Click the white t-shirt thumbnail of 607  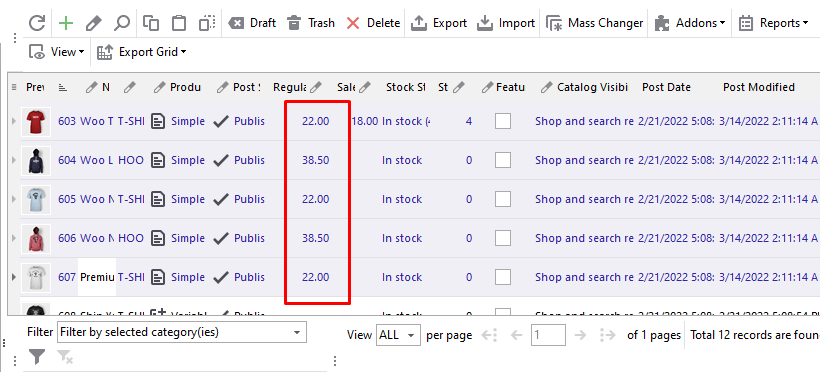pyautogui.click(x=36, y=277)
